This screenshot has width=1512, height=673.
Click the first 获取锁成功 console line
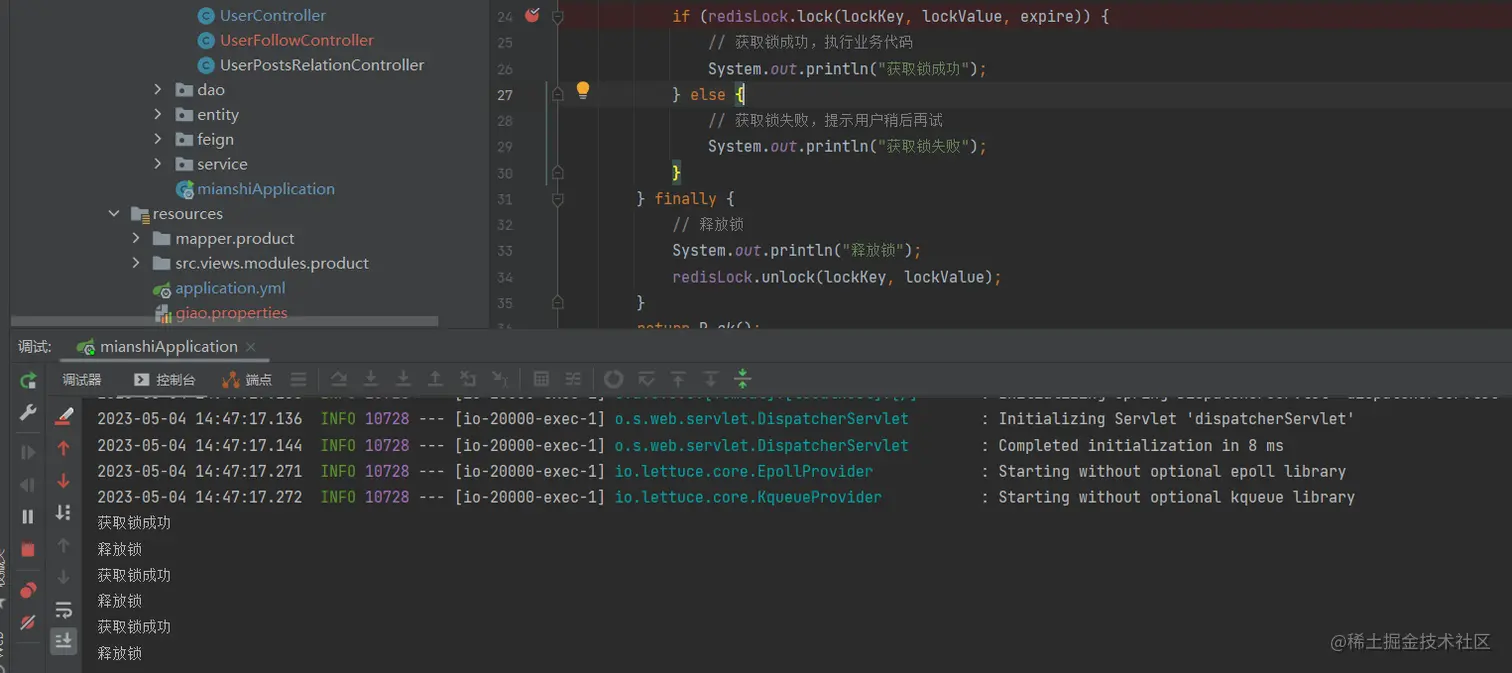pyautogui.click(x=134, y=523)
